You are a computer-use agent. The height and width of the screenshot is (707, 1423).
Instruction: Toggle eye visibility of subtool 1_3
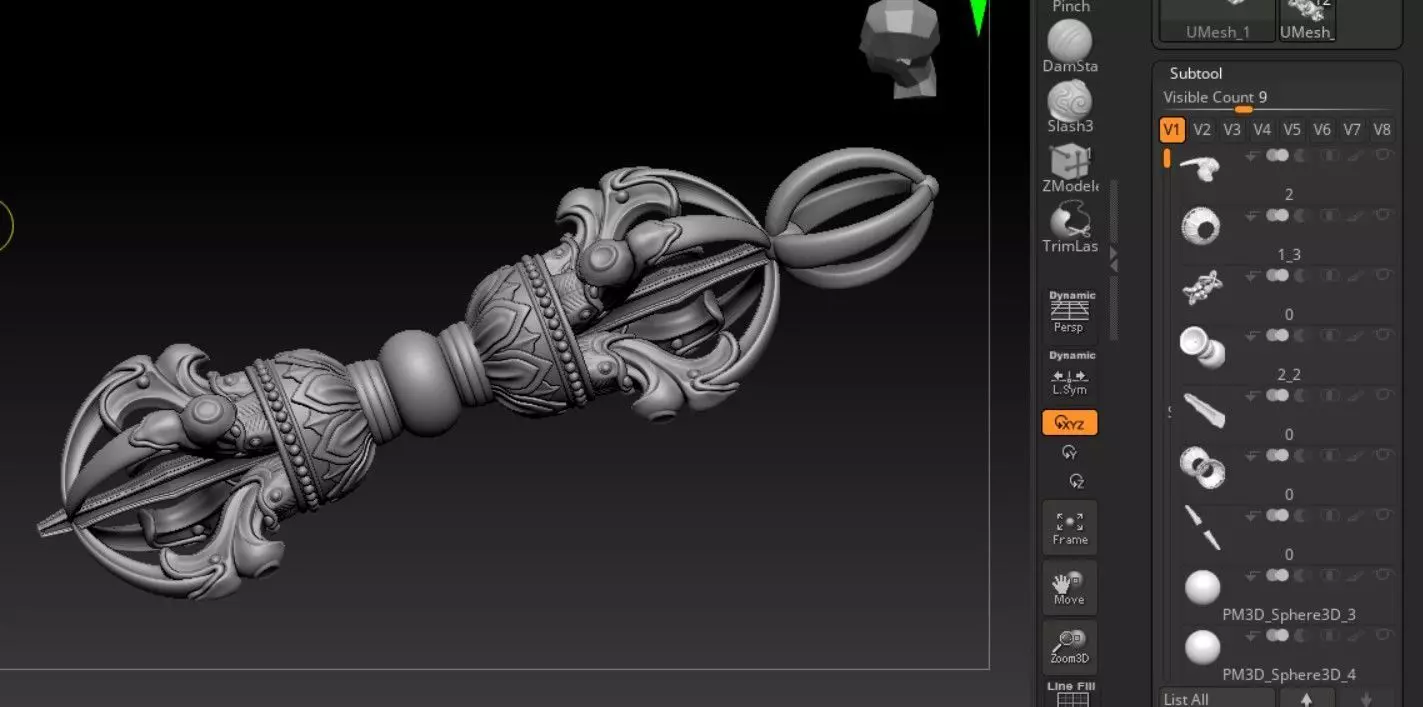[1384, 215]
